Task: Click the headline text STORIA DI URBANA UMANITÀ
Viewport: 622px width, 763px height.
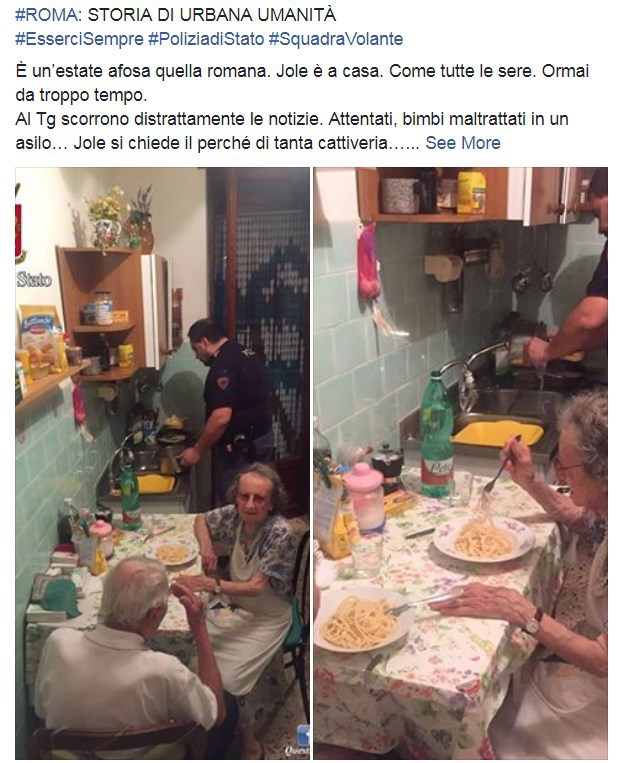Action: click(212, 15)
